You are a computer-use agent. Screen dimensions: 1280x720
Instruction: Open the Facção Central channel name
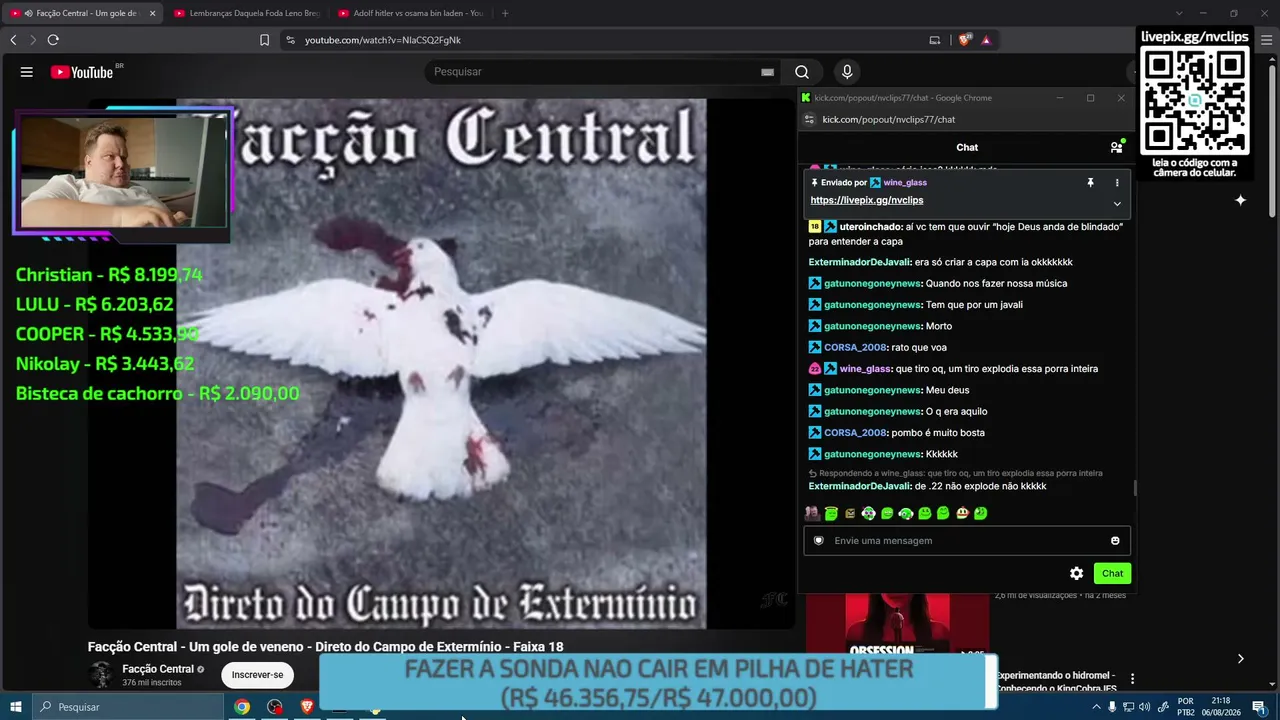pos(158,669)
